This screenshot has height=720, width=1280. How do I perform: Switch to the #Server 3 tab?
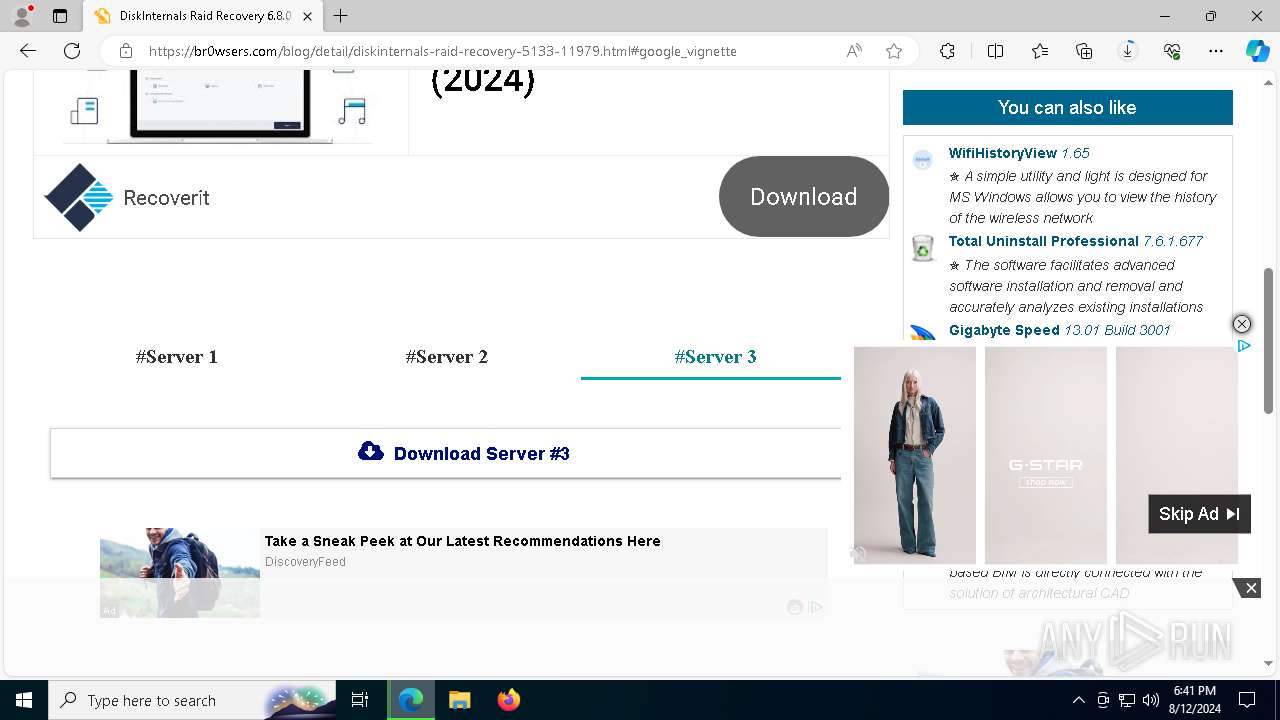coord(715,357)
